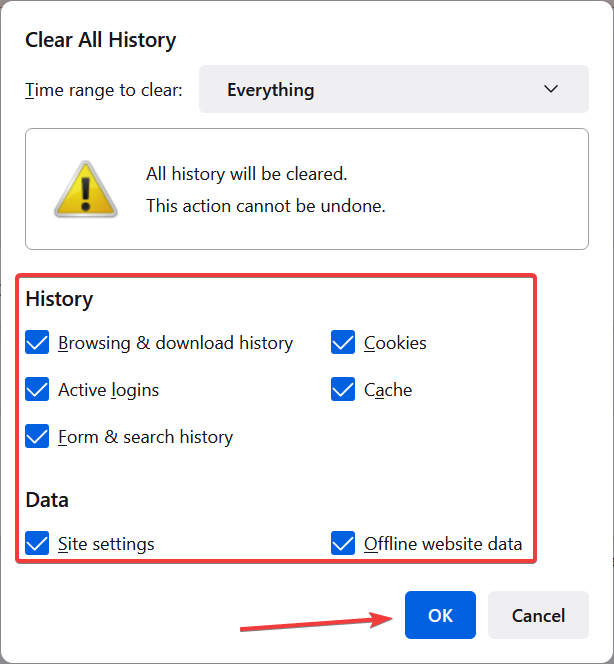Disable the Active logins checkbox
614x664 pixels.
pyautogui.click(x=37, y=389)
